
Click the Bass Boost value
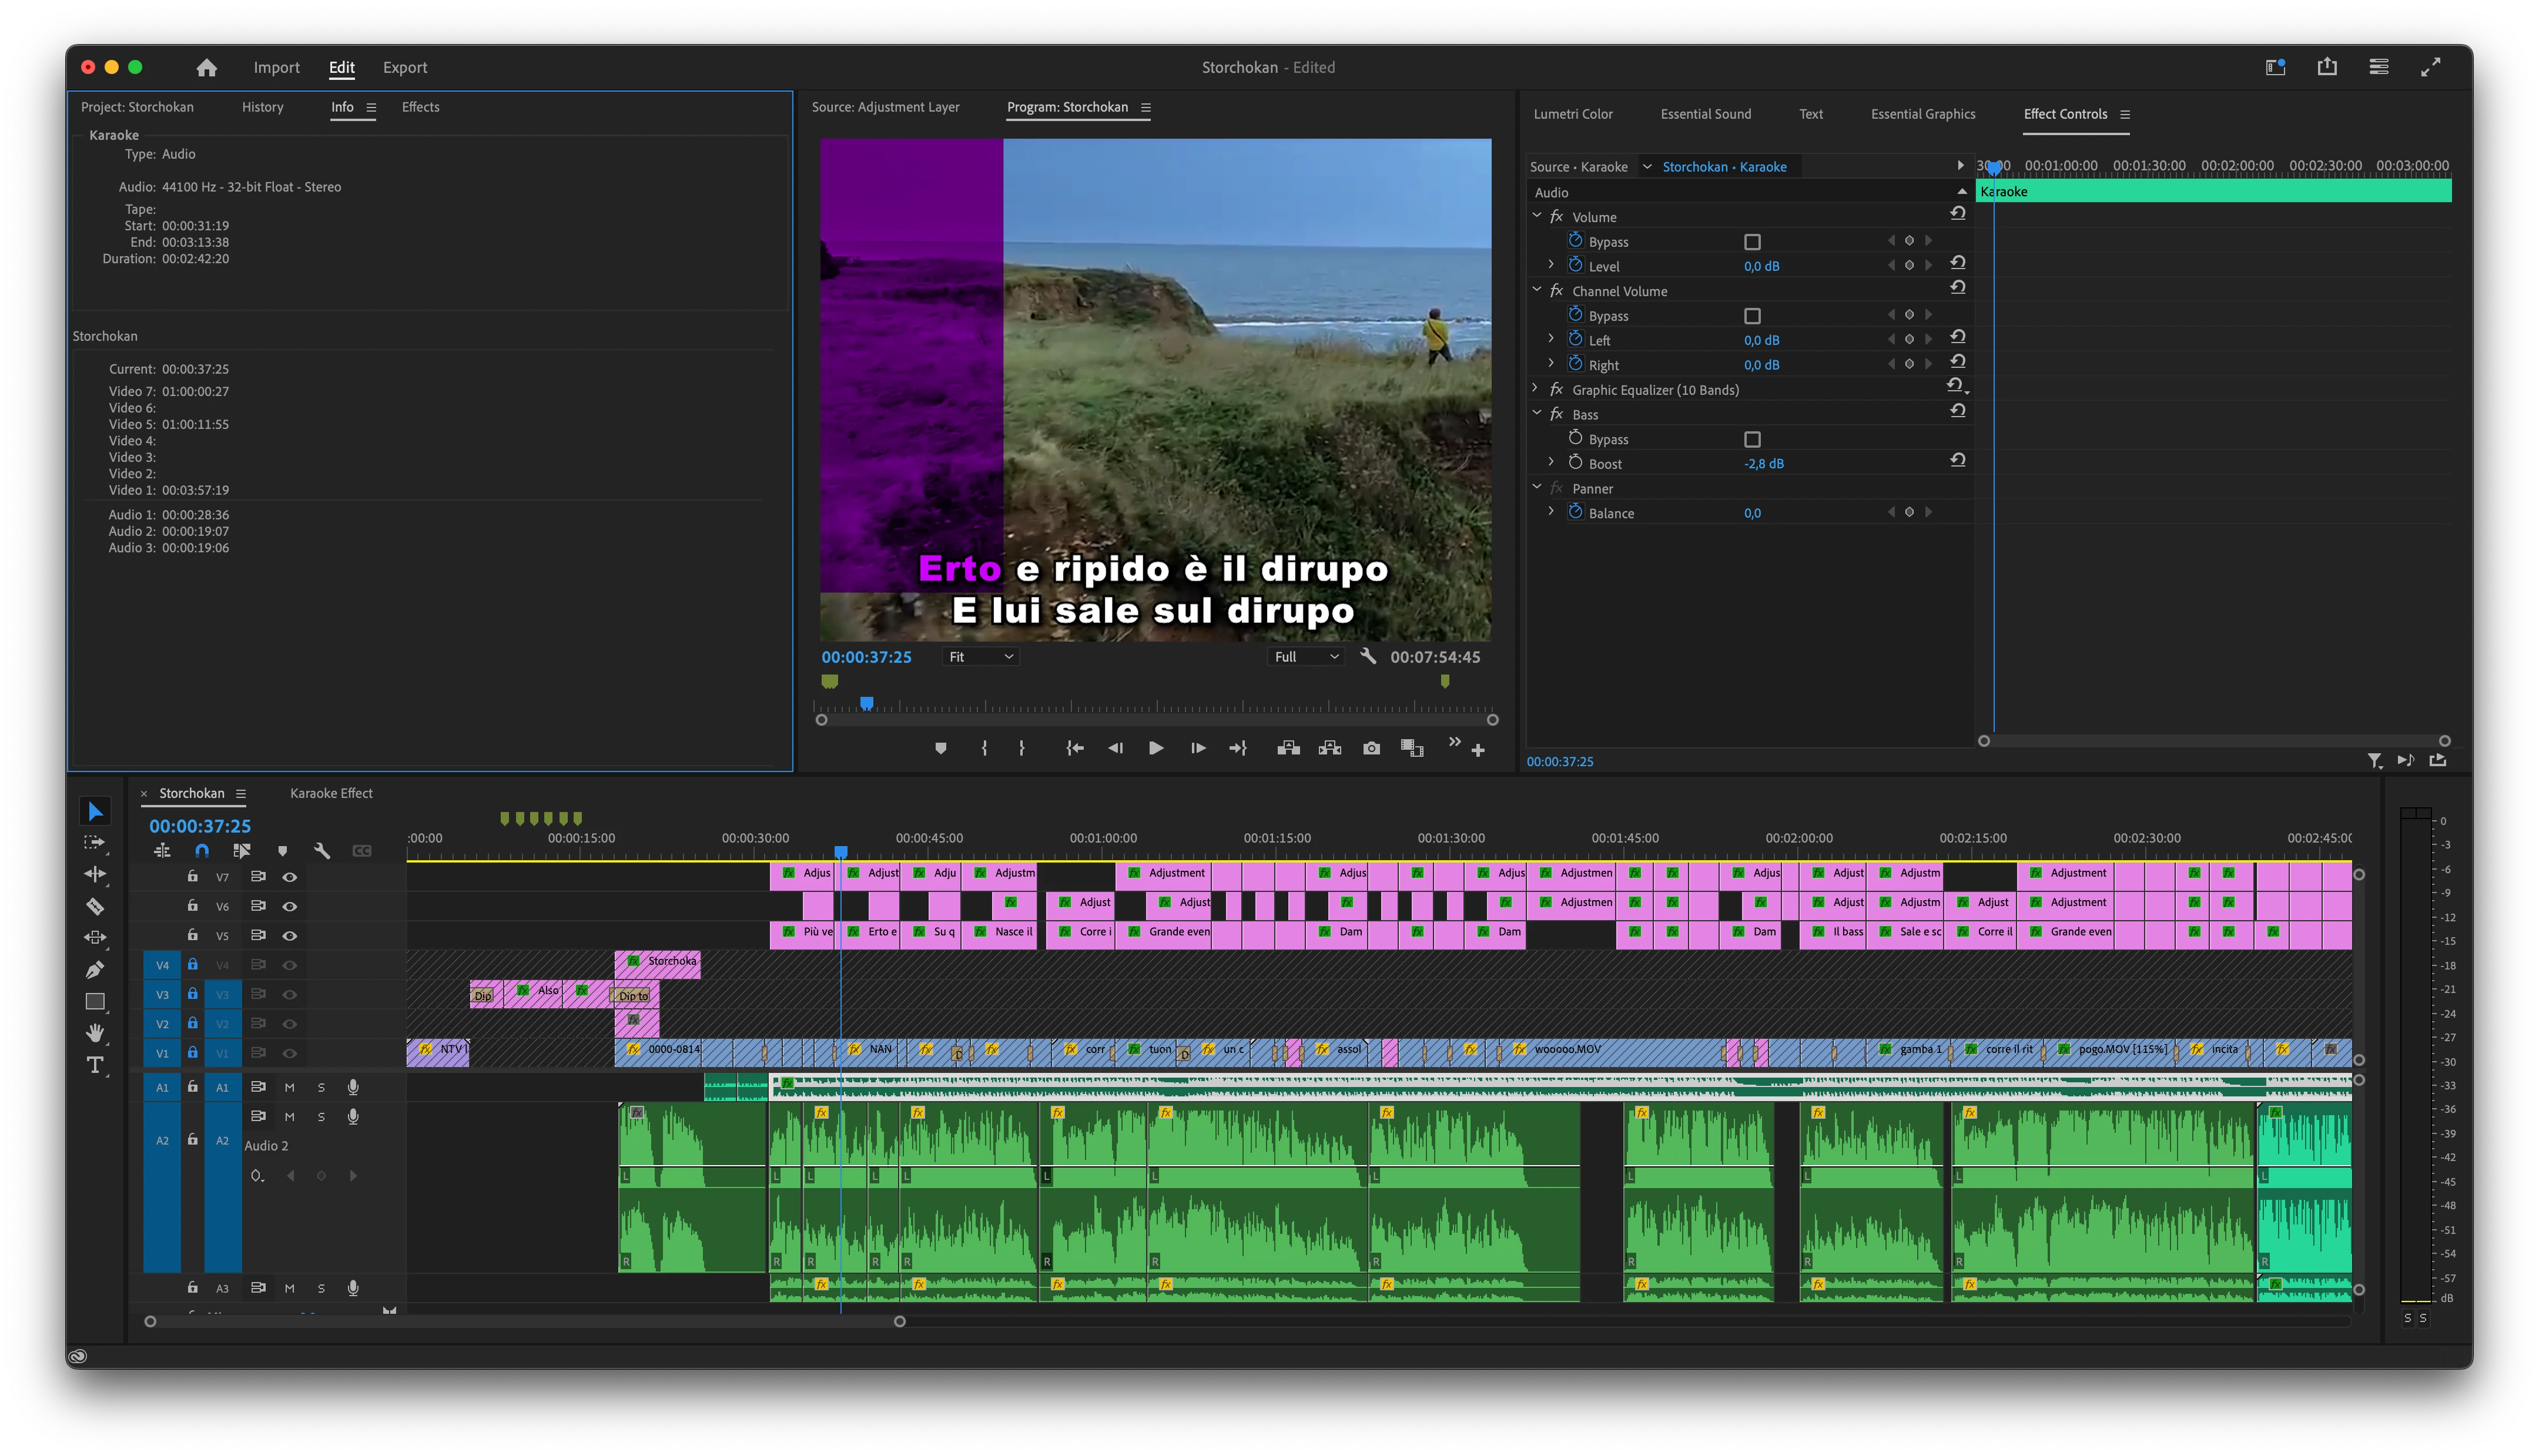(1763, 464)
